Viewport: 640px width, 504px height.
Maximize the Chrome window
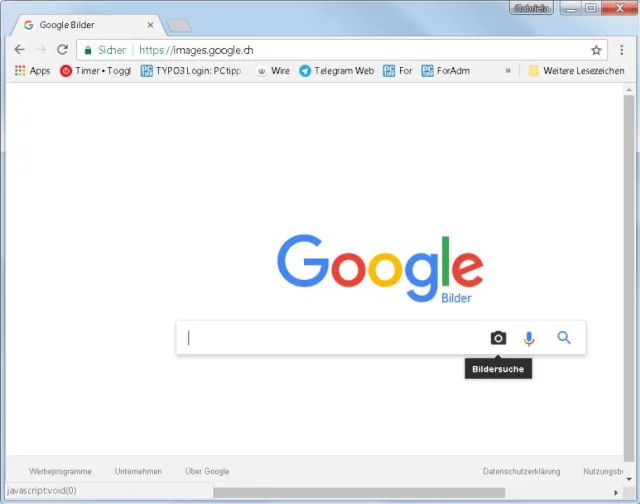coord(591,8)
